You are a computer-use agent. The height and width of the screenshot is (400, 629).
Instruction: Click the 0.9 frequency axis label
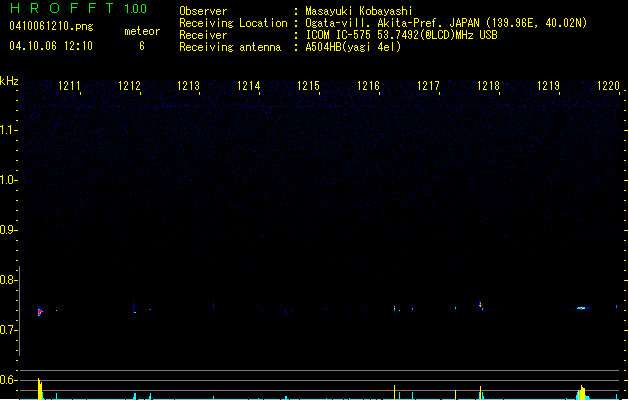[x=8, y=230]
